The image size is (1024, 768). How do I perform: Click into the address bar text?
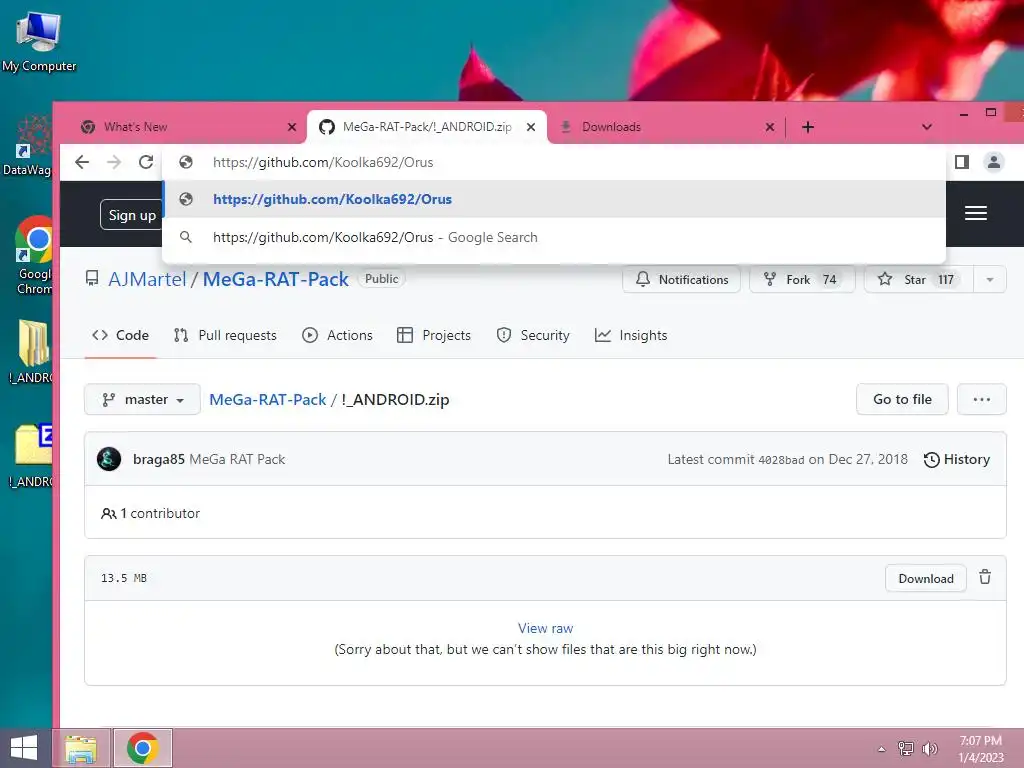pos(323,162)
